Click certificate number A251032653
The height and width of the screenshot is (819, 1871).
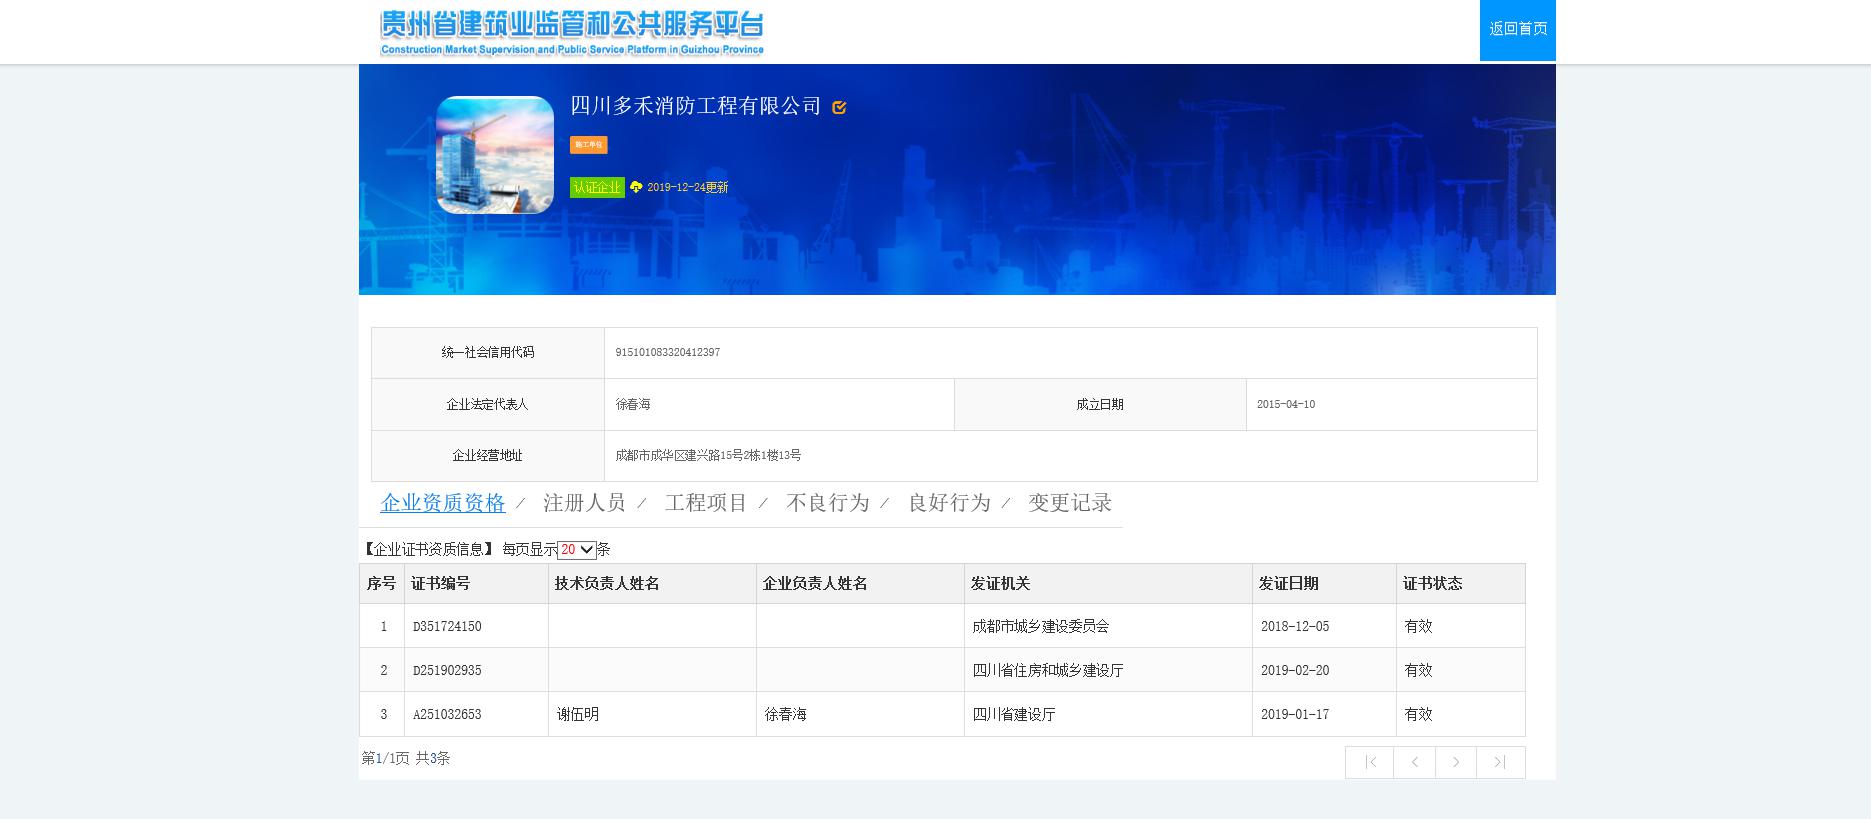[x=447, y=715]
